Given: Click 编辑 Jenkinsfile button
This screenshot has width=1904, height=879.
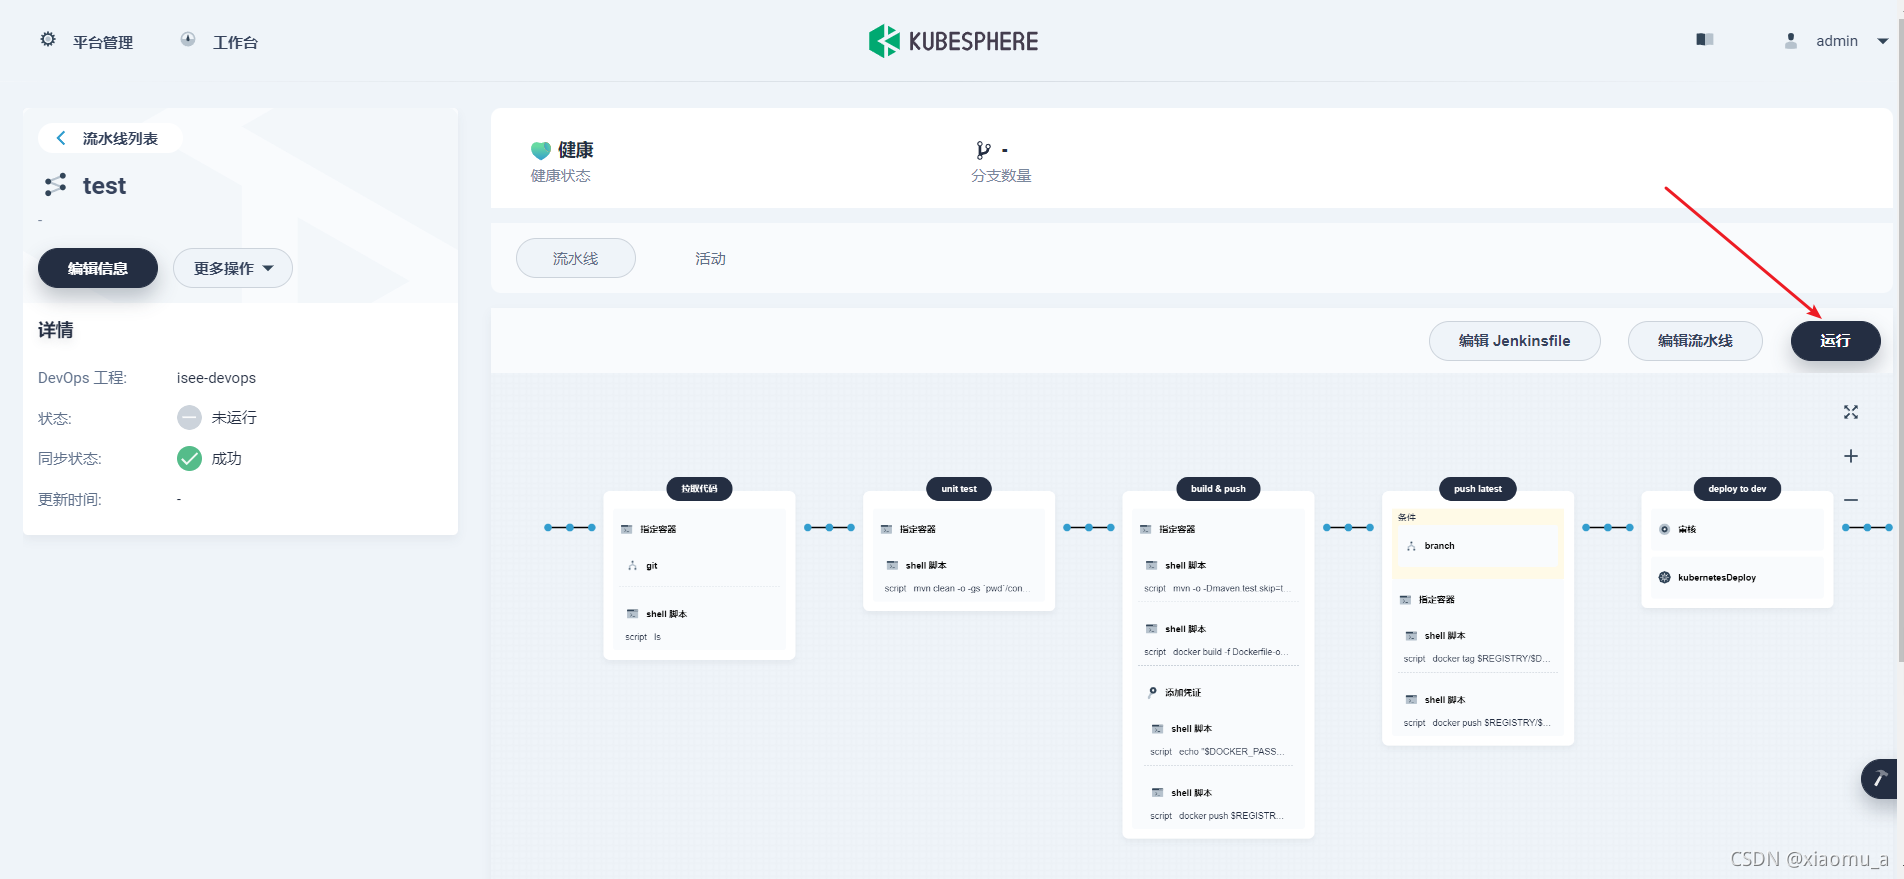Looking at the screenshot, I should [x=1514, y=341].
